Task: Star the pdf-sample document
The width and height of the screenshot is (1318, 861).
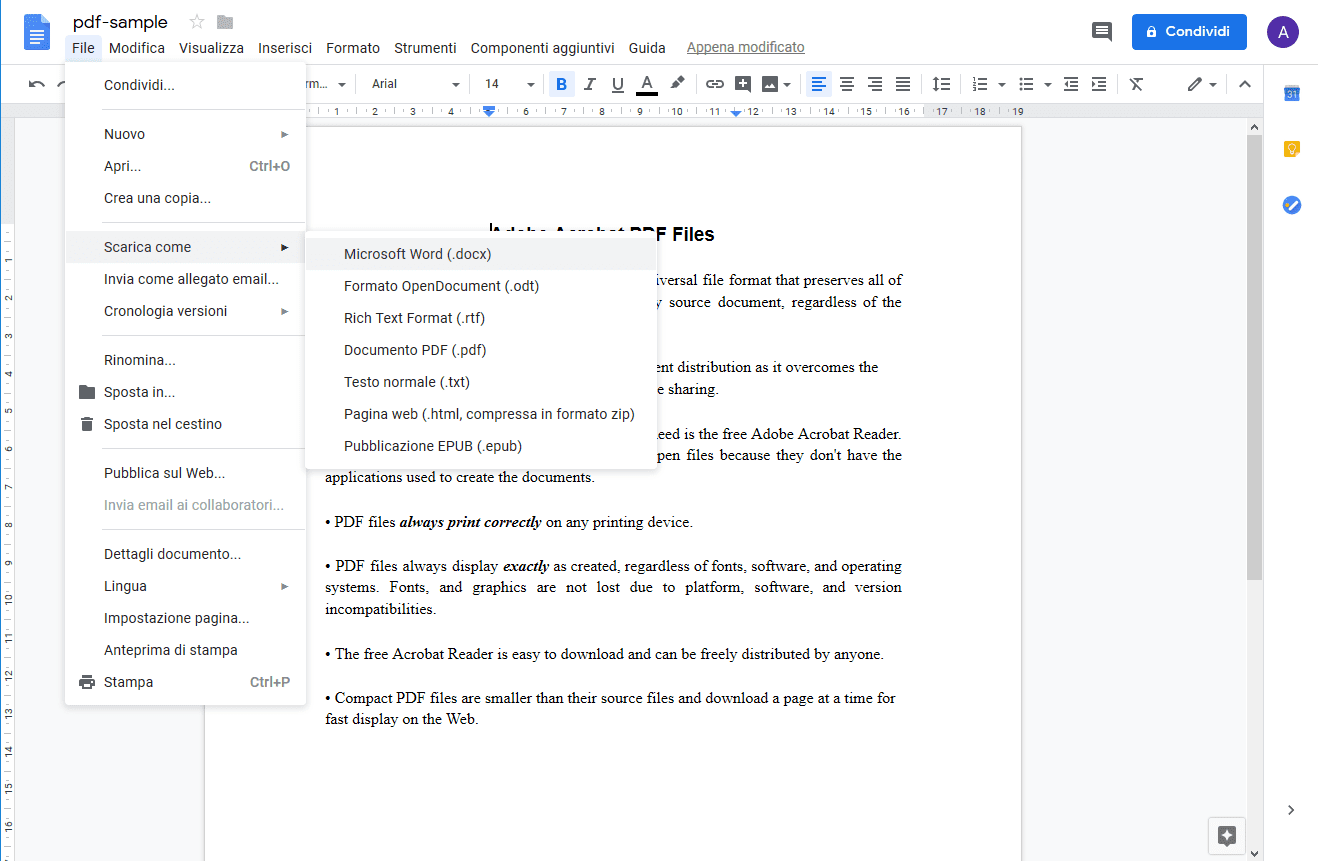Action: click(x=197, y=22)
